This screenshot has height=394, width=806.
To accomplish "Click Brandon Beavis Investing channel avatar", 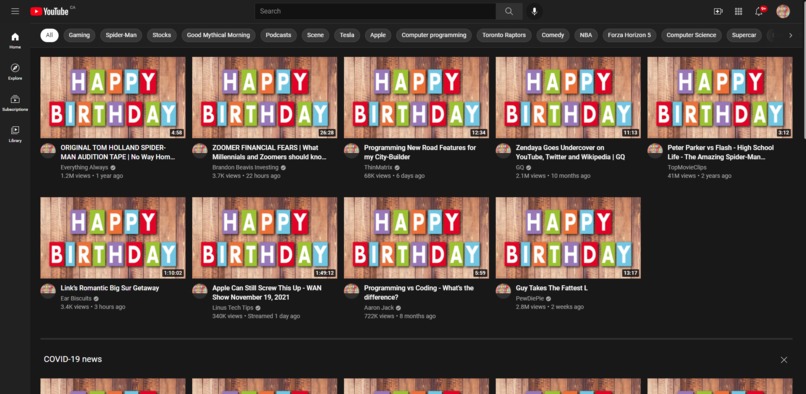I will [199, 151].
